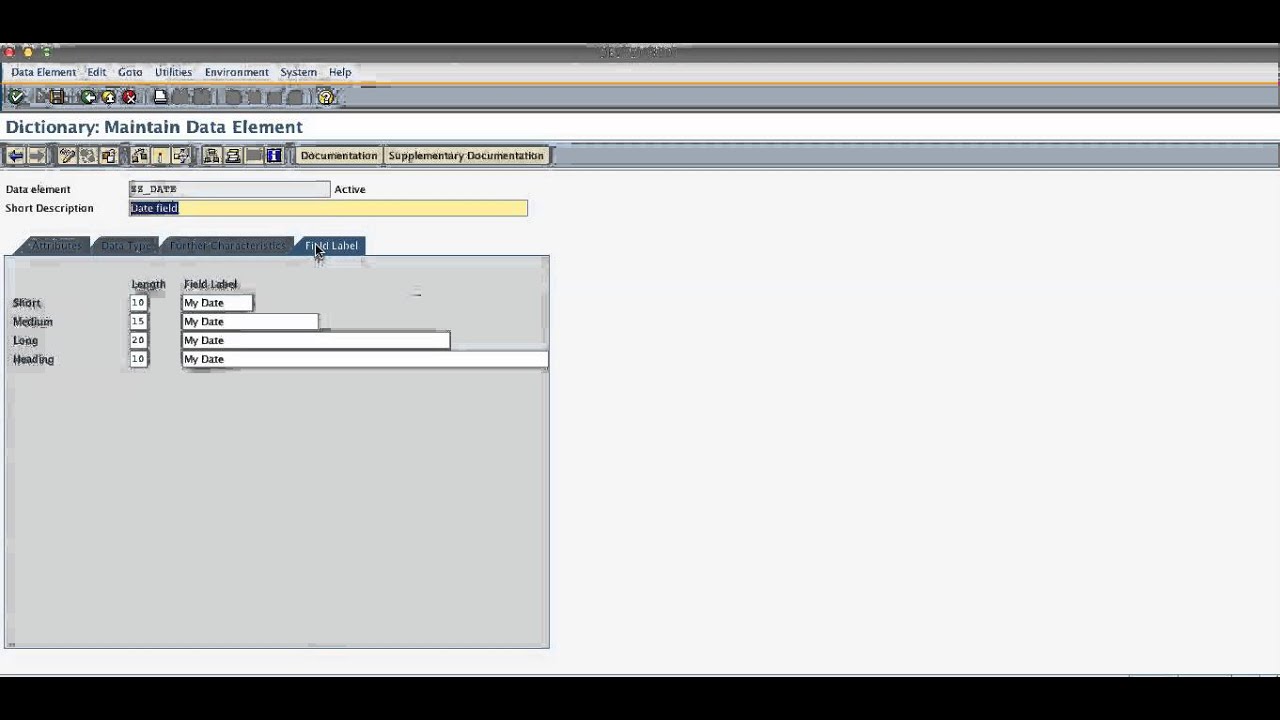Click the Save floppy disk icon
Screen dimensions: 1280x720
(57, 97)
